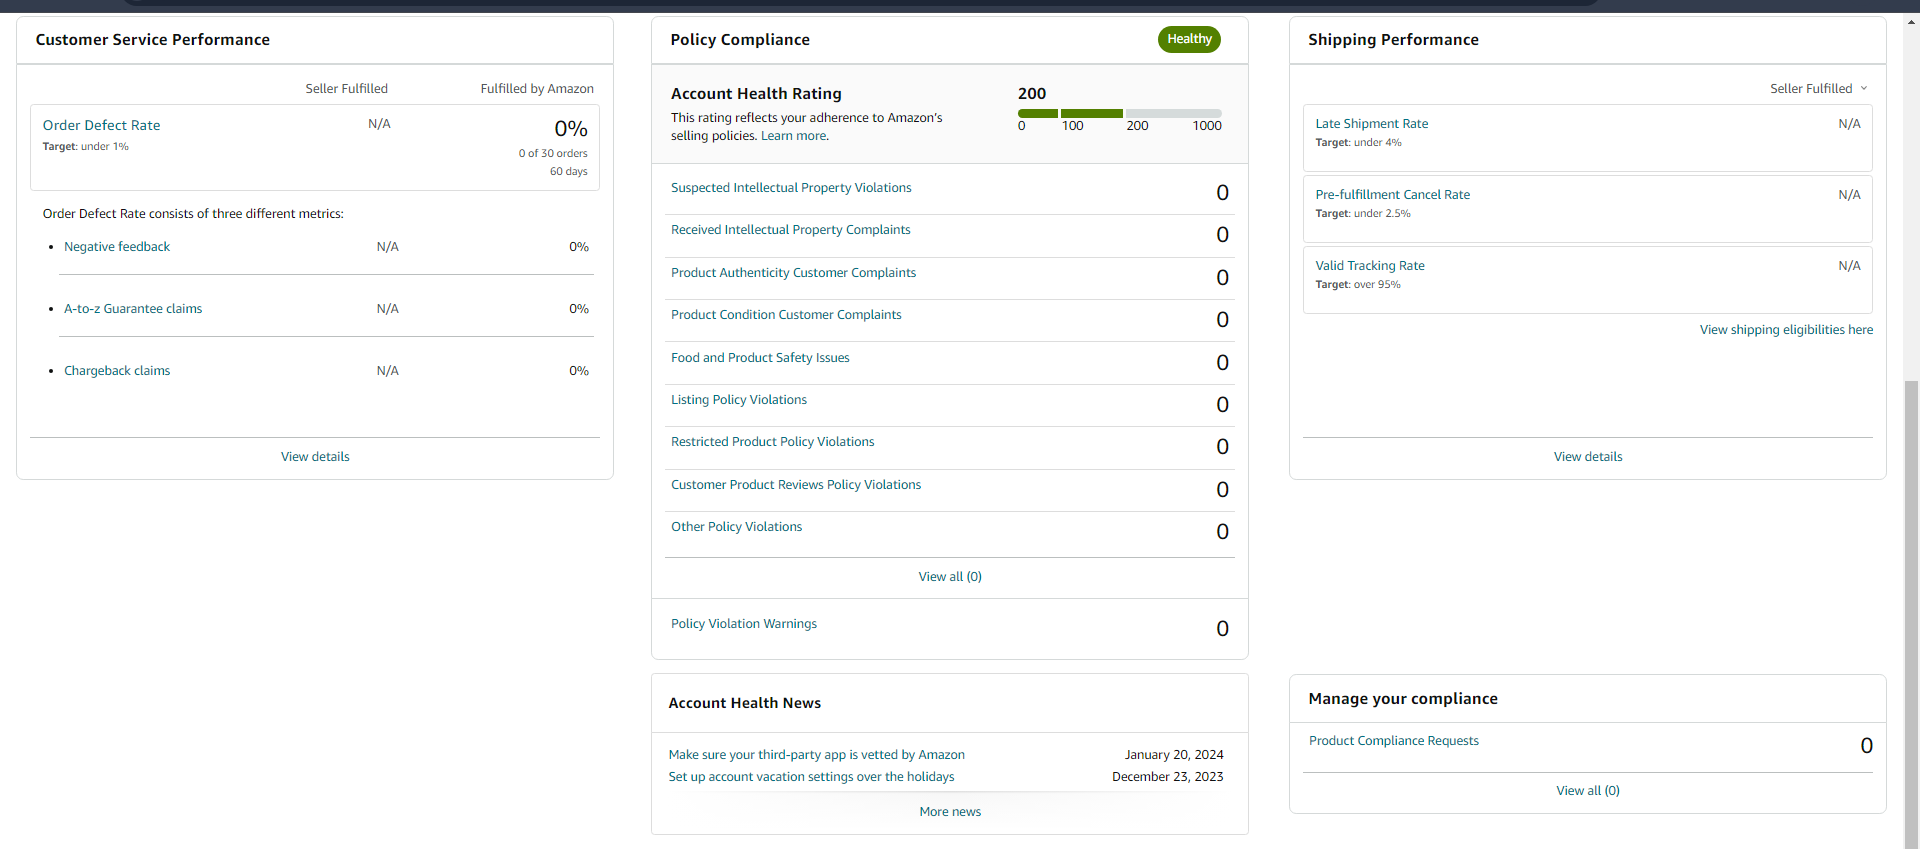Screen dimensions: 1920x849
Task: Open Pre-fulfillment Cancel Rate metric
Action: [x=1393, y=195]
